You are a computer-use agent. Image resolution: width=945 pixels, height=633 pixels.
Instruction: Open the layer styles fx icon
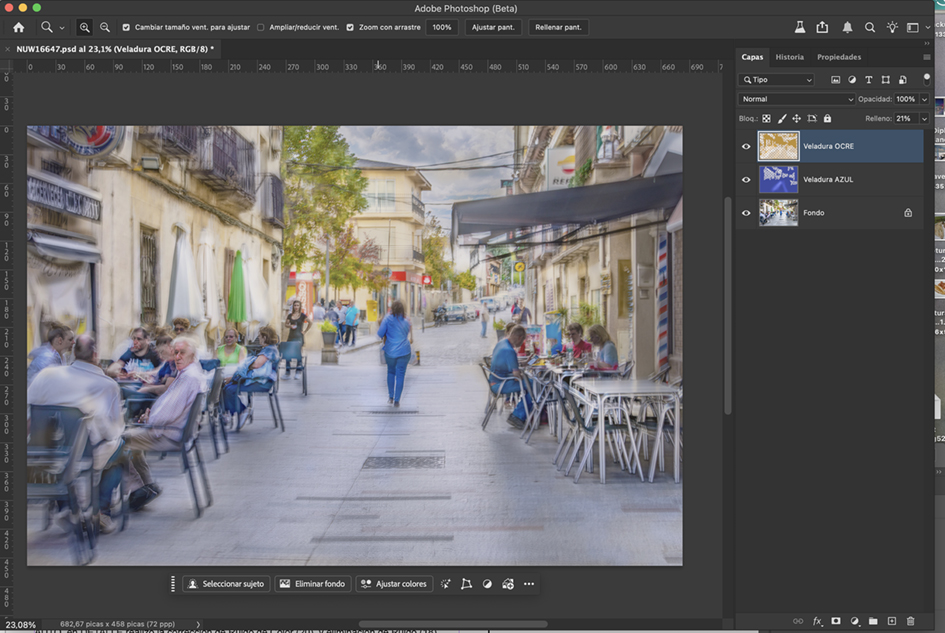click(x=817, y=621)
